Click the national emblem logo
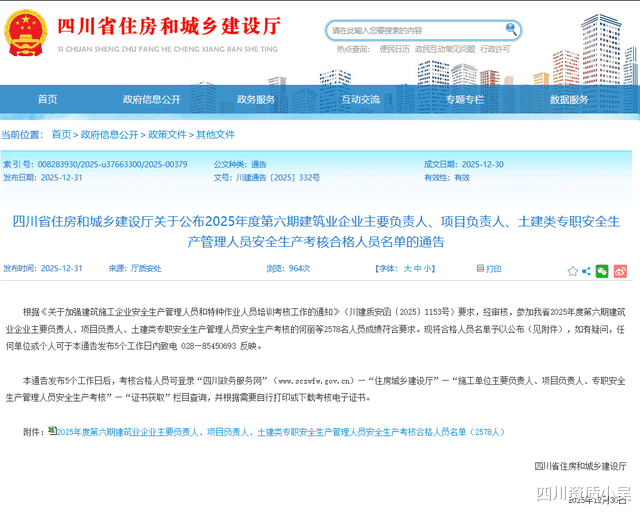 tap(25, 33)
